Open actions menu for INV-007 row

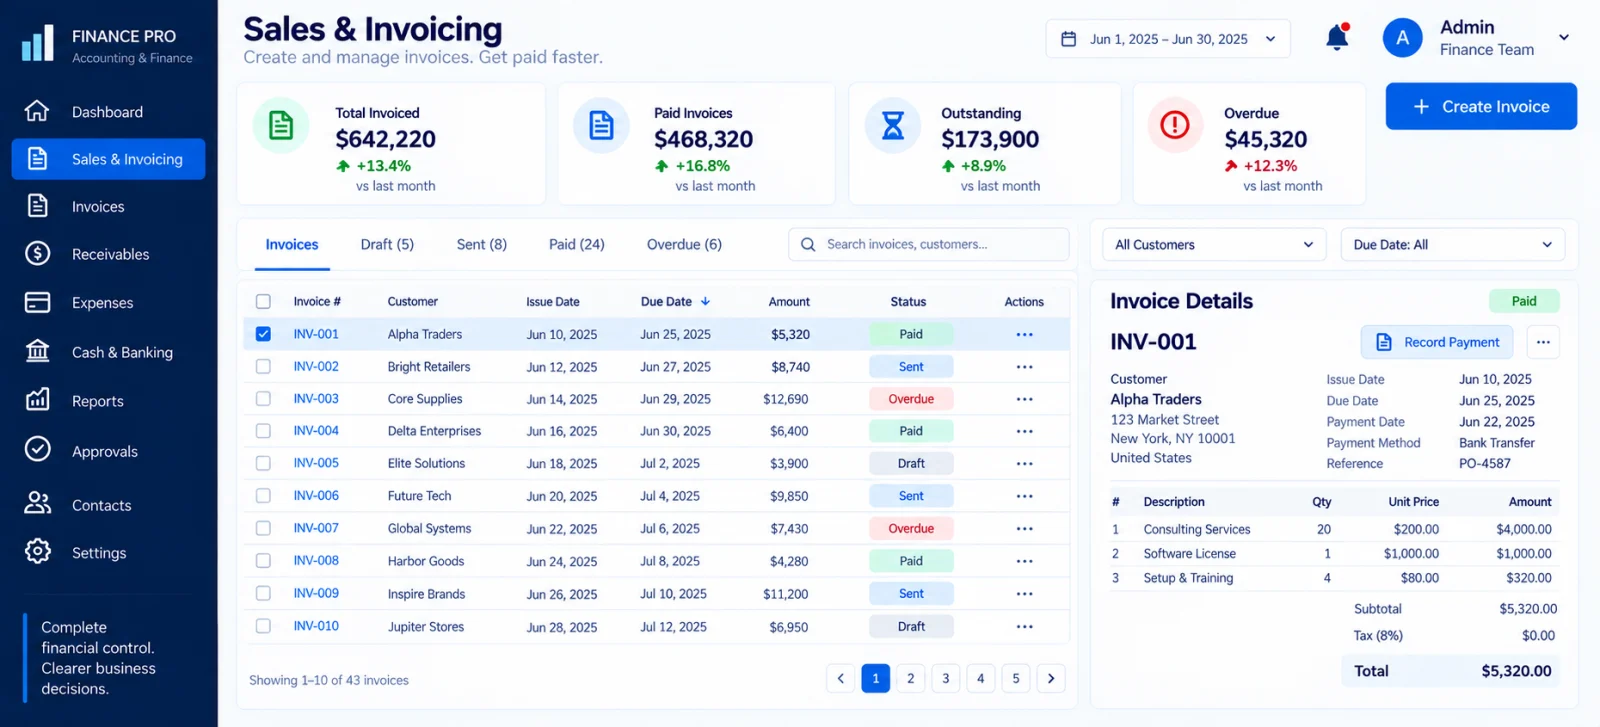pyautogui.click(x=1024, y=529)
